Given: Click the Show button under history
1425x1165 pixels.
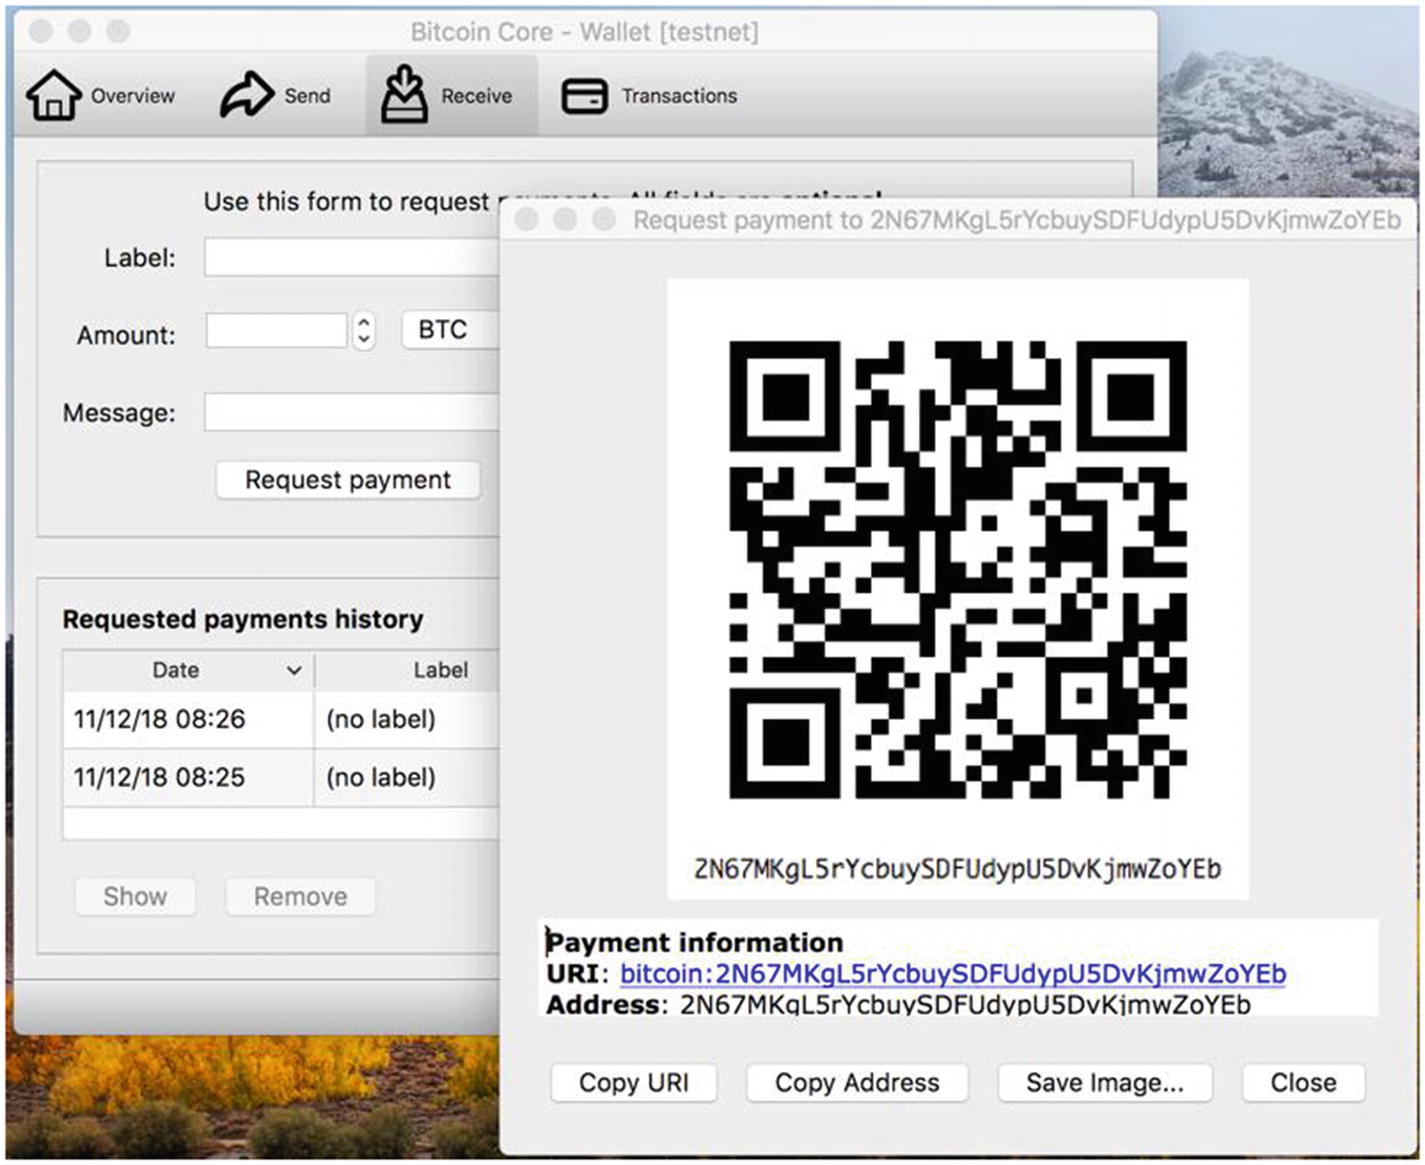Looking at the screenshot, I should 135,896.
